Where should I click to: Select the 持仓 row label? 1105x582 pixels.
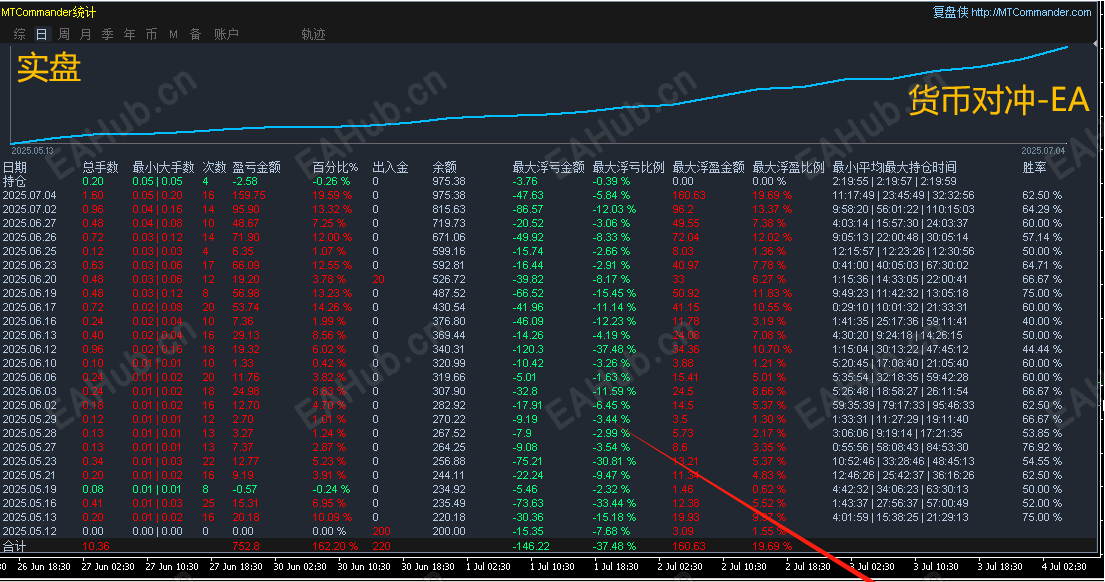(x=15, y=181)
